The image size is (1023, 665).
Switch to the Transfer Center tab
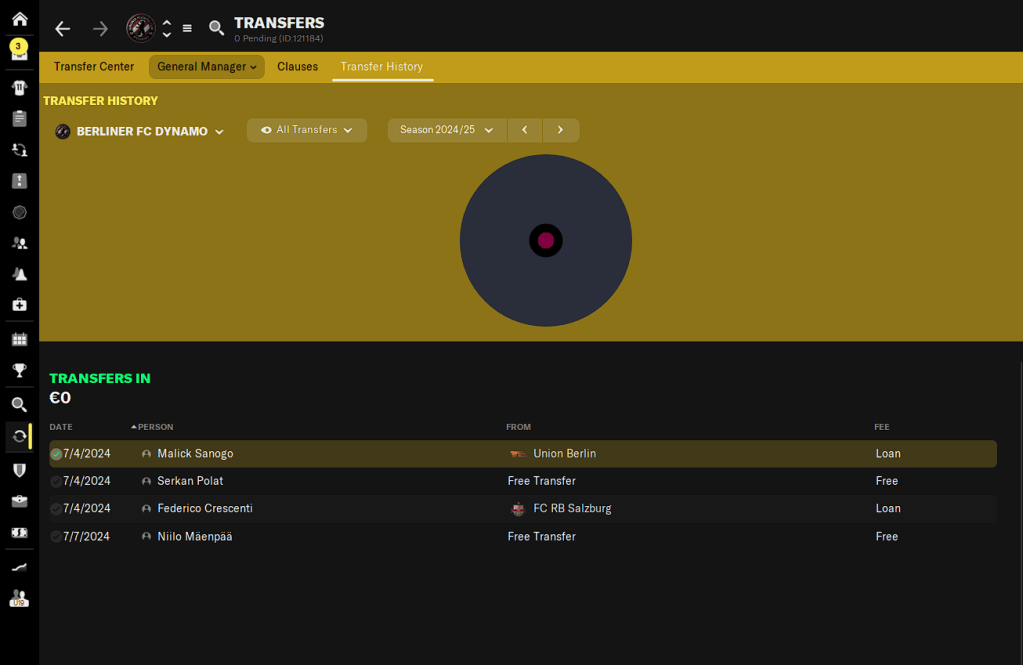[x=94, y=67]
